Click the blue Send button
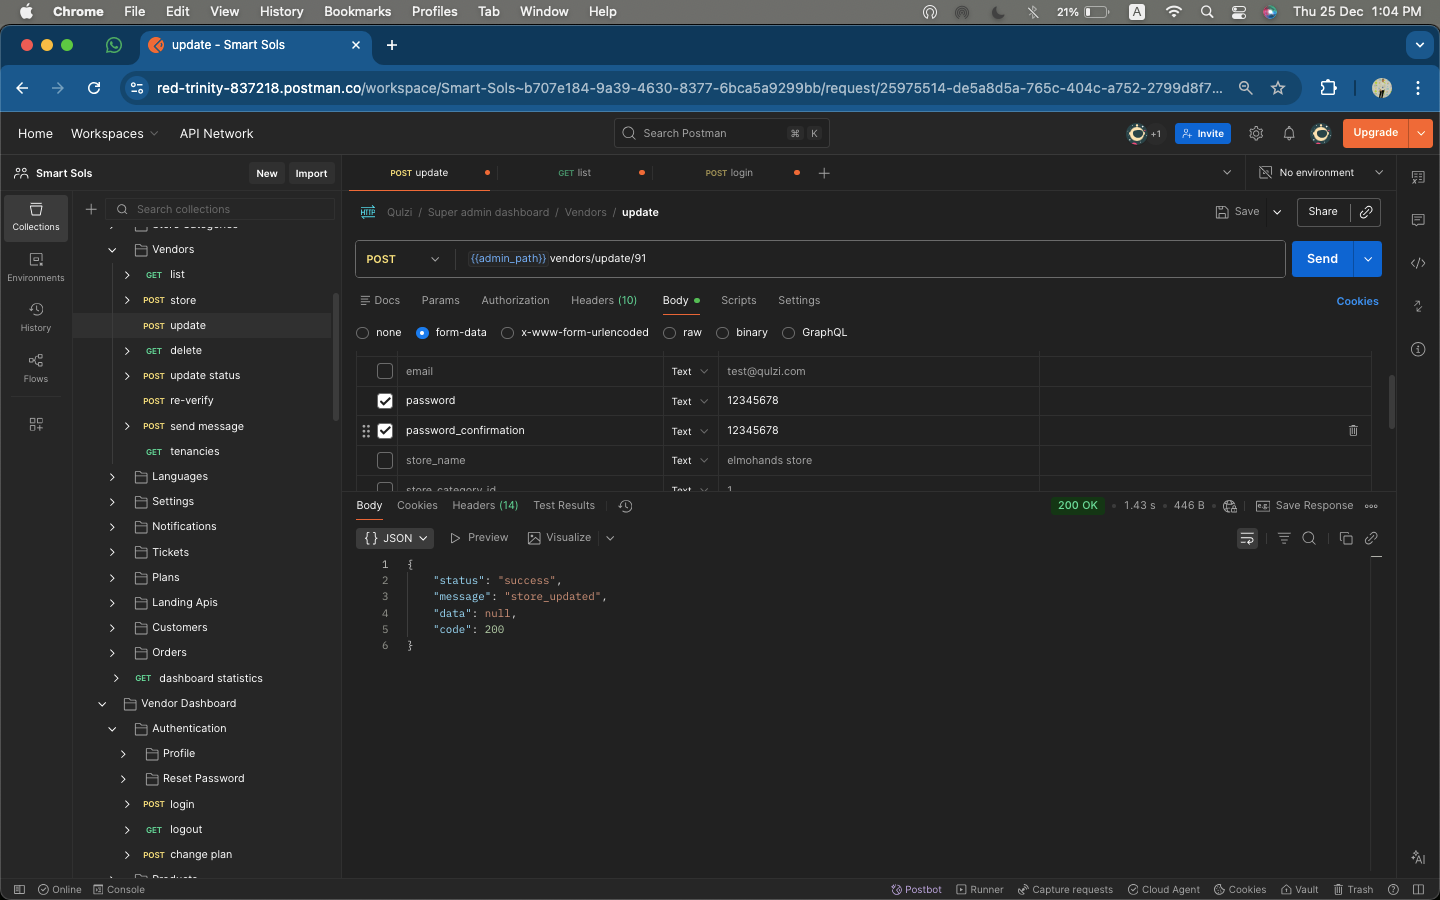Image resolution: width=1440 pixels, height=900 pixels. 1322,259
